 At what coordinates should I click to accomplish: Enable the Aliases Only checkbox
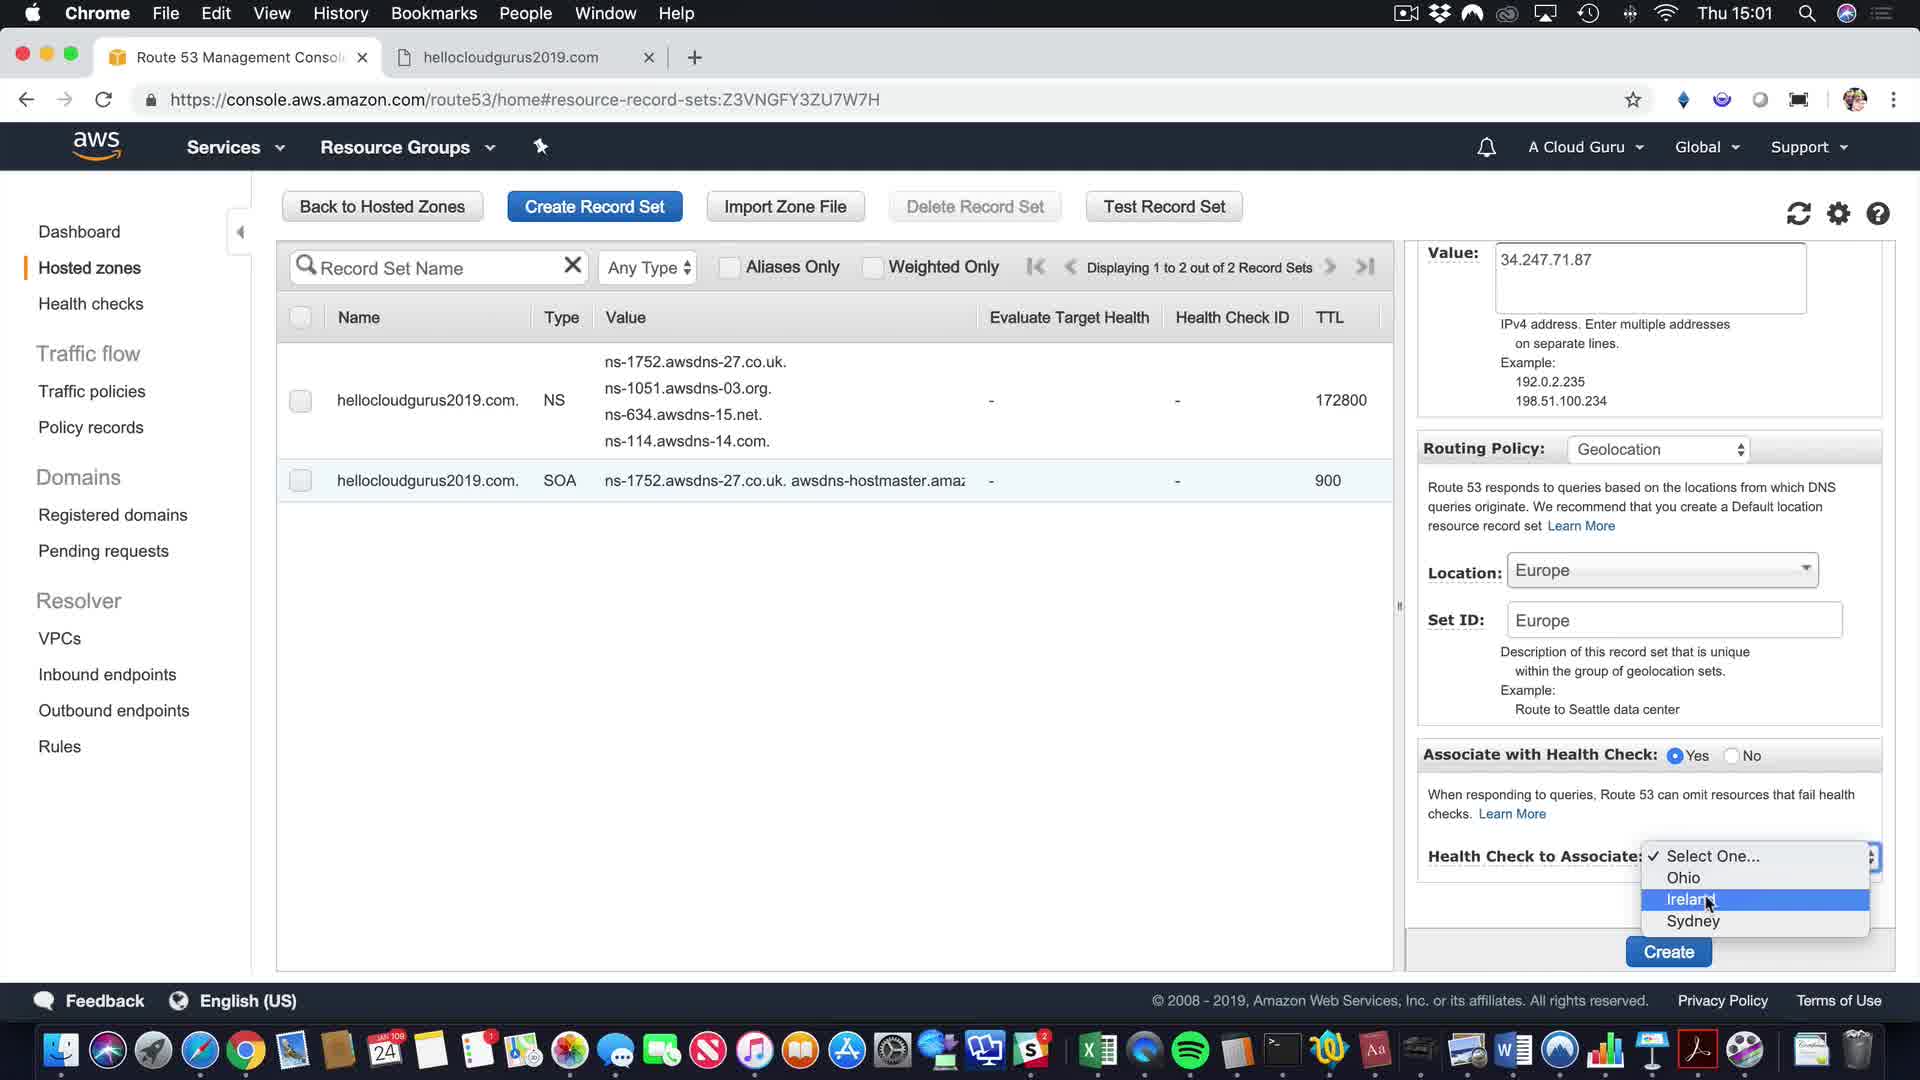coord(729,267)
